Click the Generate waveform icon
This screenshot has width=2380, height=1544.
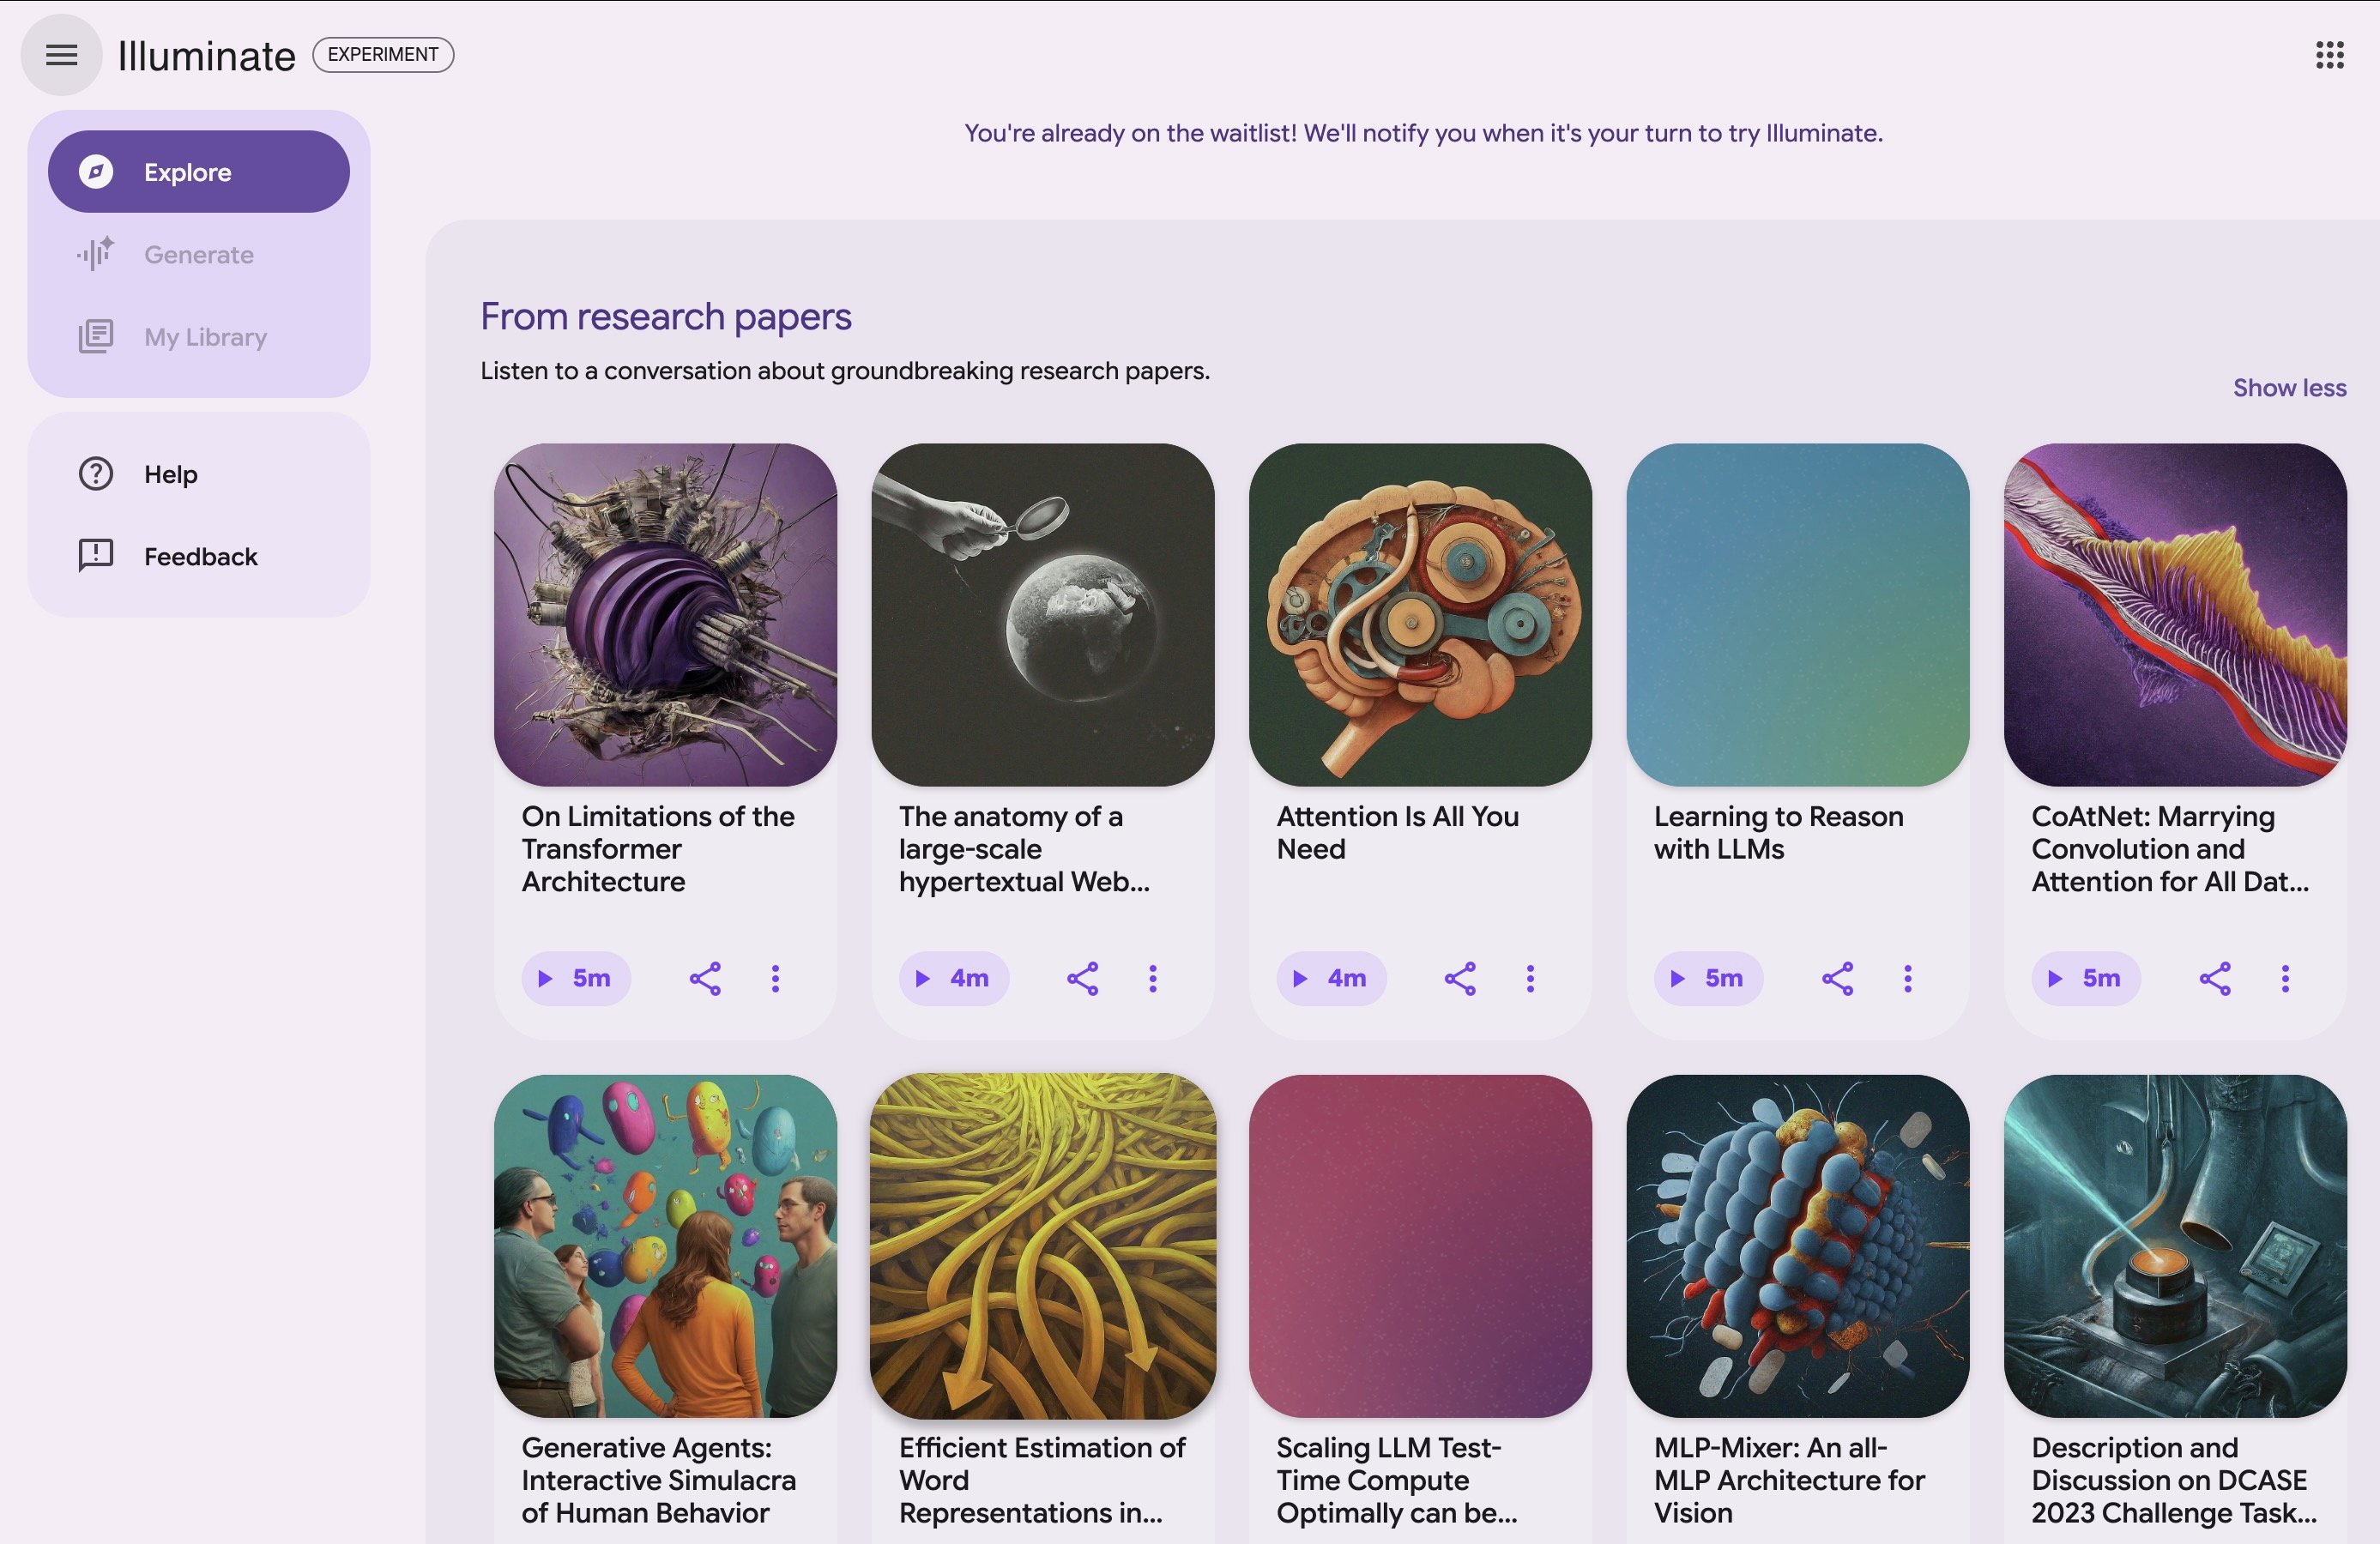(95, 254)
